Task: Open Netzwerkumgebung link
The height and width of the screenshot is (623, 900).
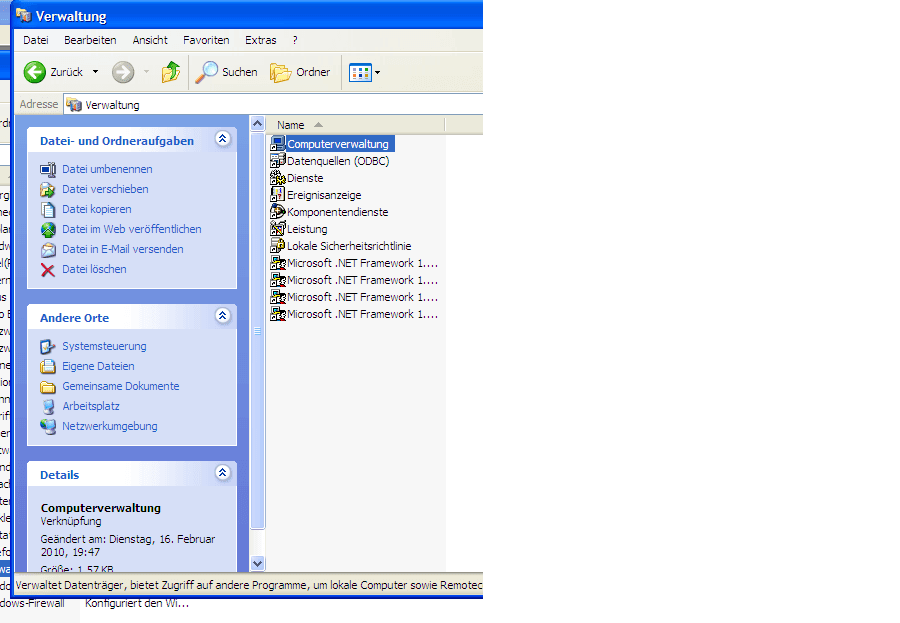Action: [110, 427]
